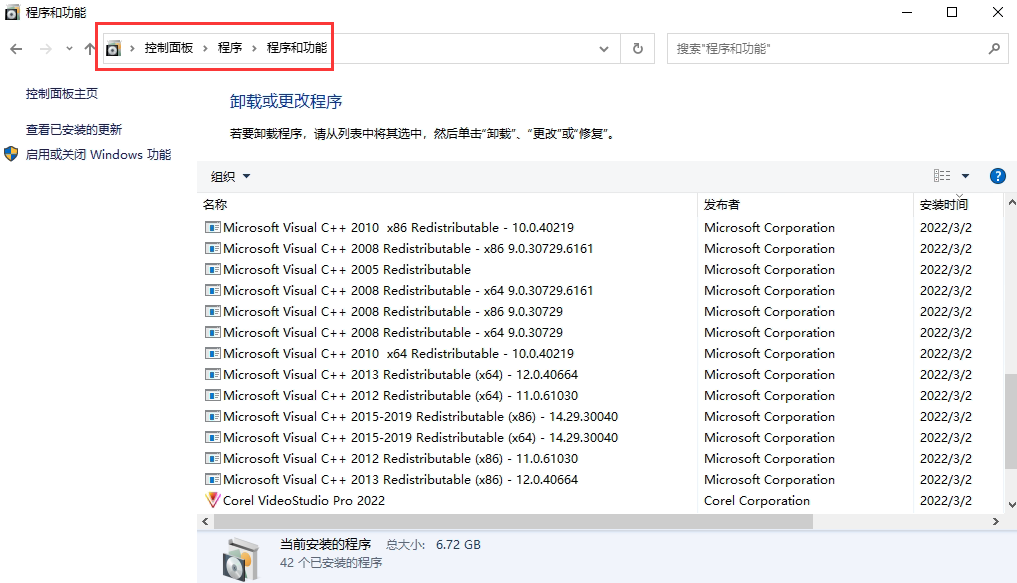The image size is (1017, 583).
Task: Click the shield icon beside 启用或关闭 Windows 功能
Action: 11,154
